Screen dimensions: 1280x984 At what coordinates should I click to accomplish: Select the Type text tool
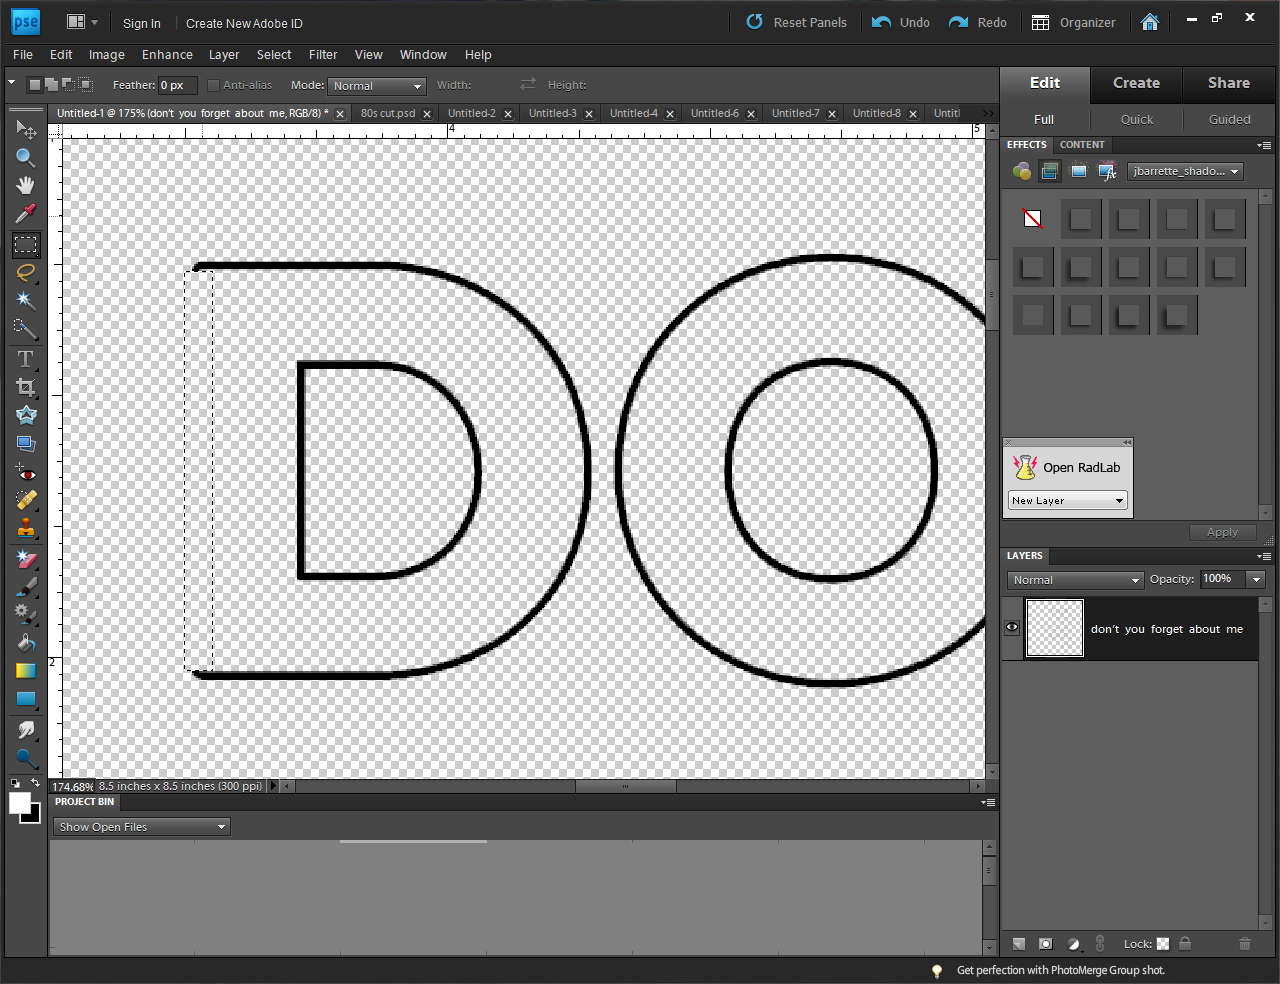[x=26, y=359]
